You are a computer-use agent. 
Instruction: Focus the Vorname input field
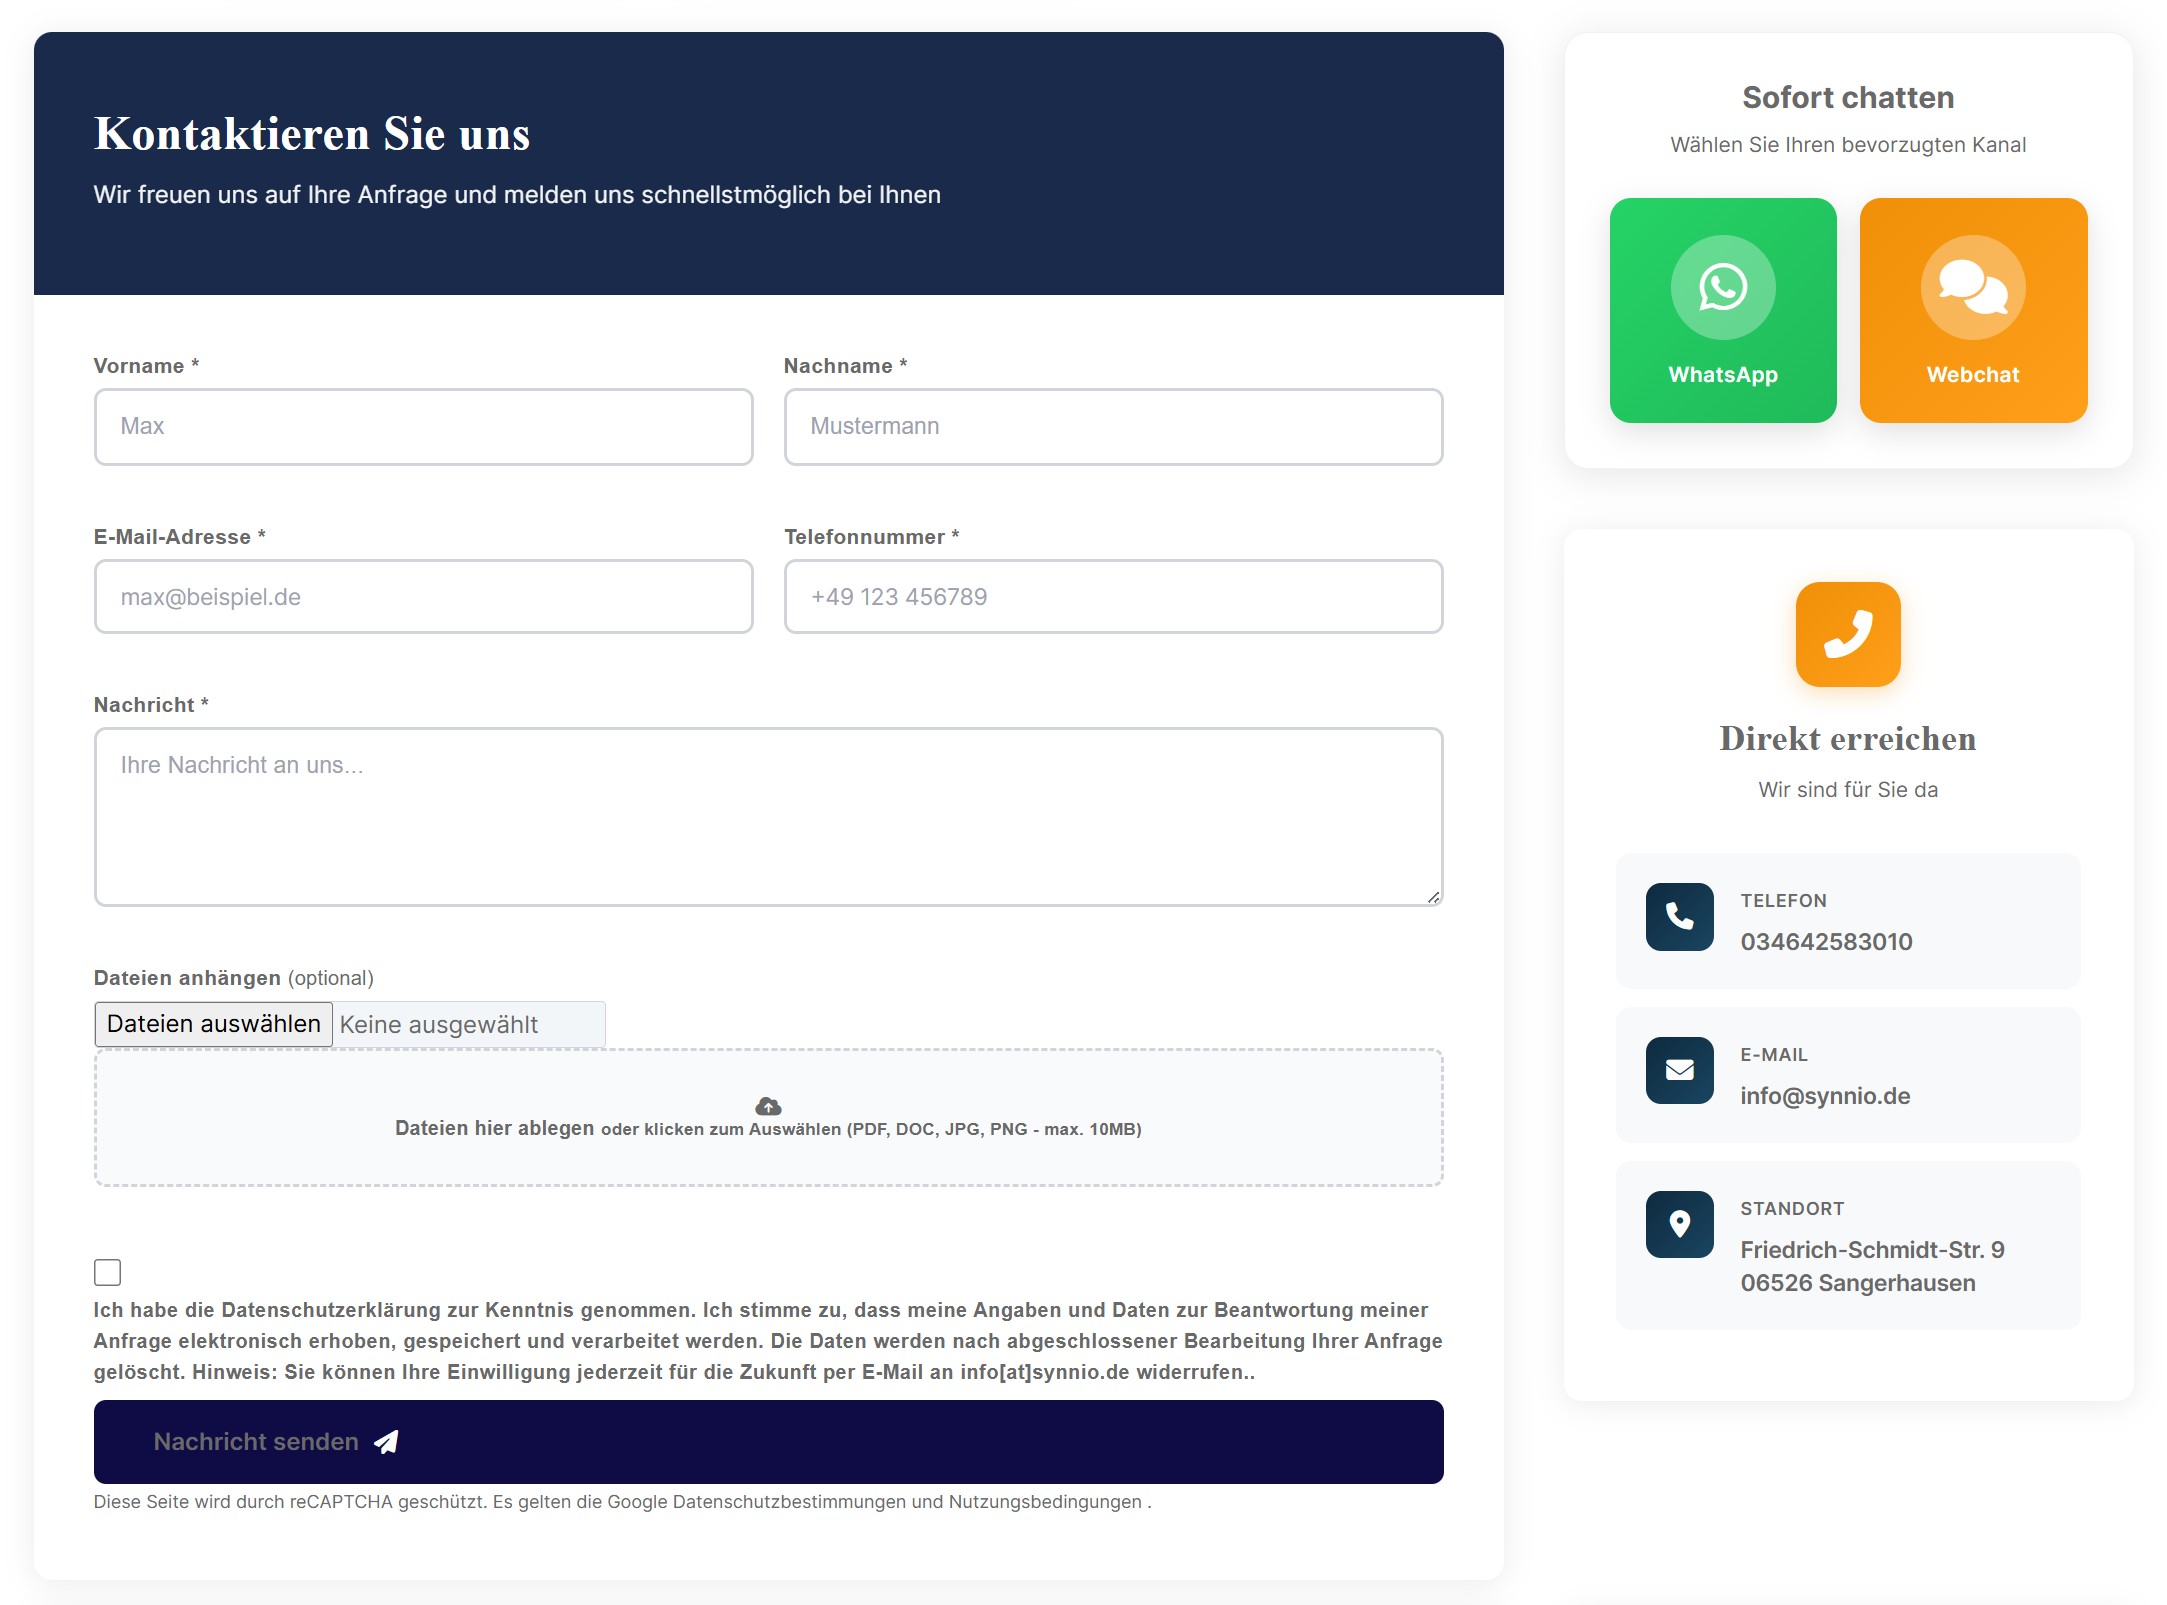[x=423, y=427]
